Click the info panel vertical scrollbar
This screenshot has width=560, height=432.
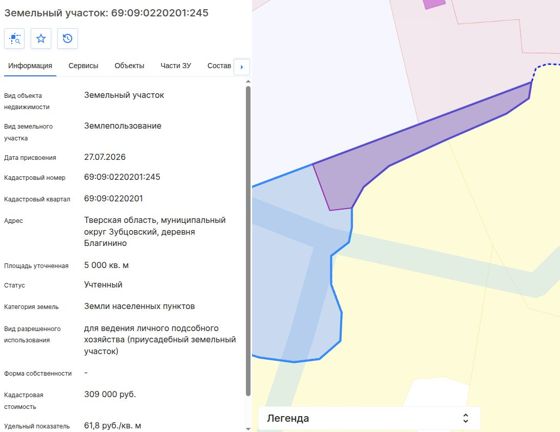point(248,241)
